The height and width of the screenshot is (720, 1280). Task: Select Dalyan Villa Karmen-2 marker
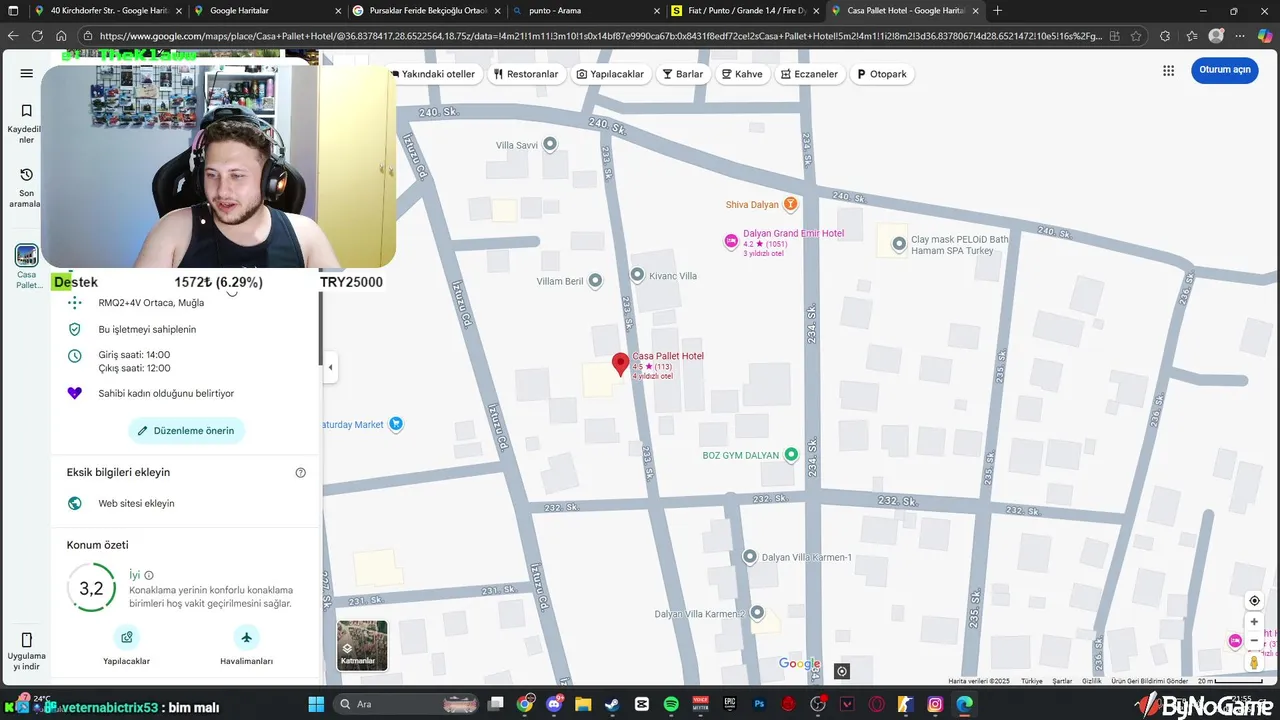coord(757,612)
